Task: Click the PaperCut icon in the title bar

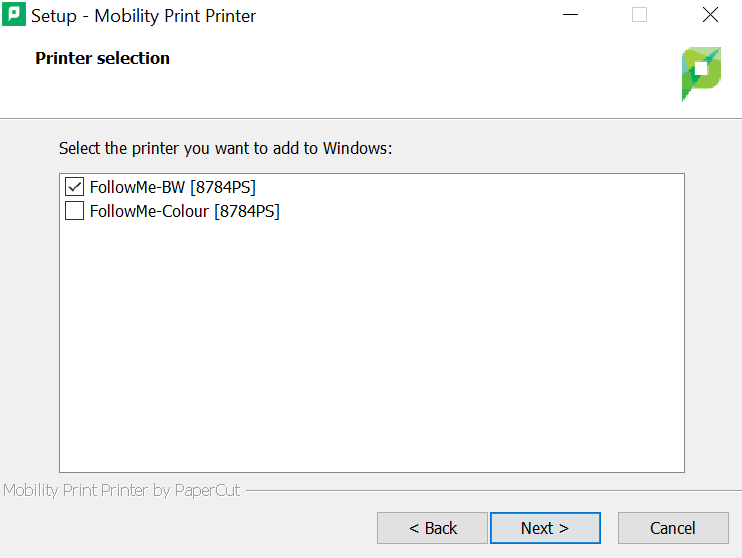Action: coord(15,16)
